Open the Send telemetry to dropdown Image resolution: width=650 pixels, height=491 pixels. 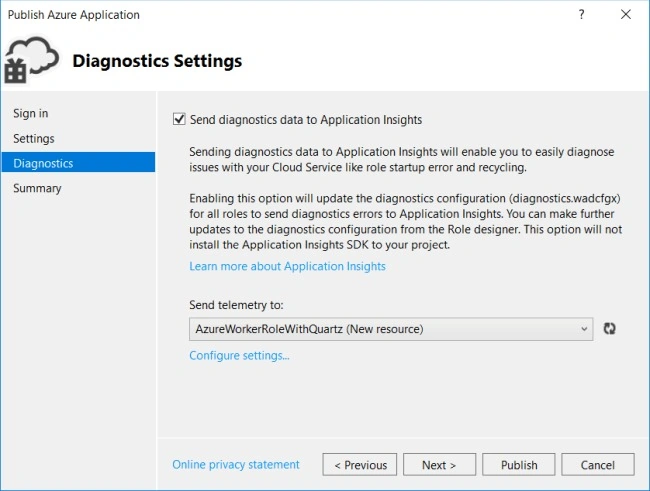tap(391, 329)
